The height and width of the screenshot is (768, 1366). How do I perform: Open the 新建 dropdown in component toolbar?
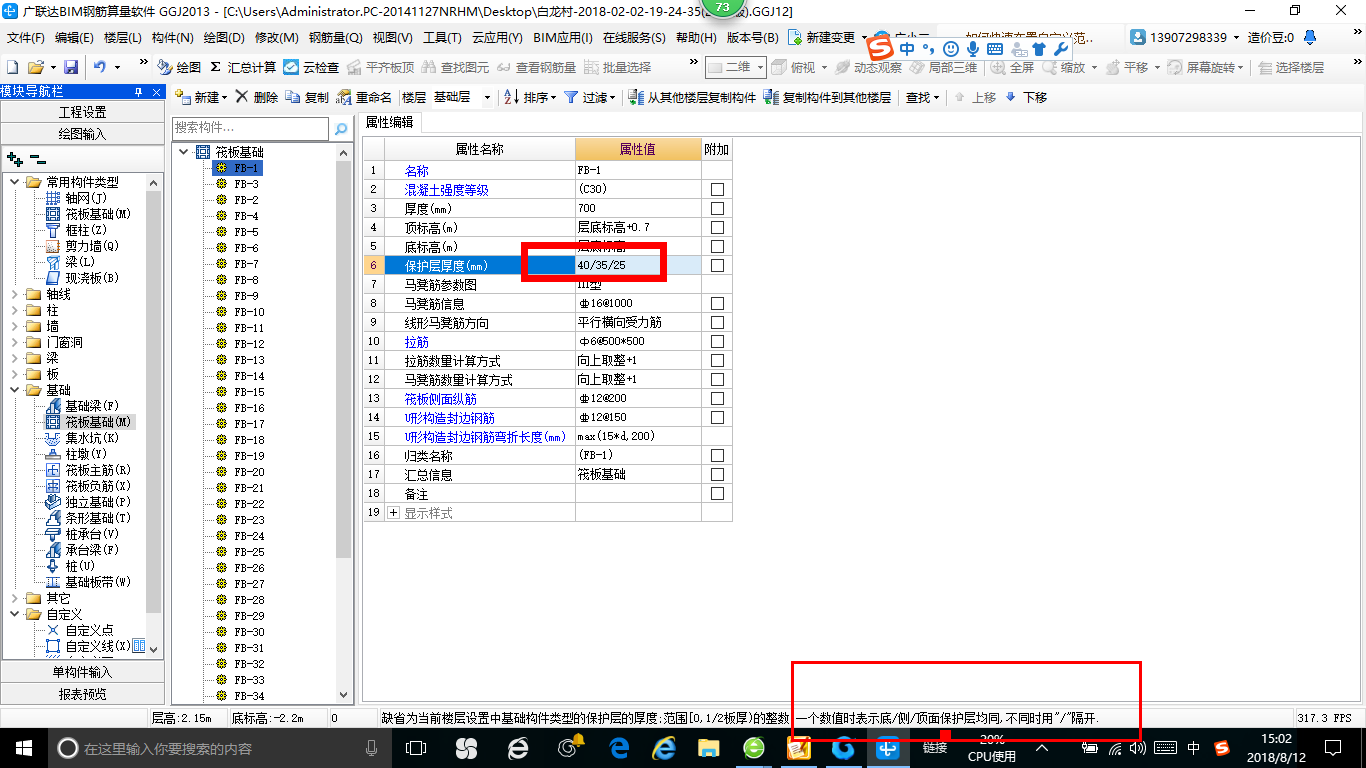point(201,97)
